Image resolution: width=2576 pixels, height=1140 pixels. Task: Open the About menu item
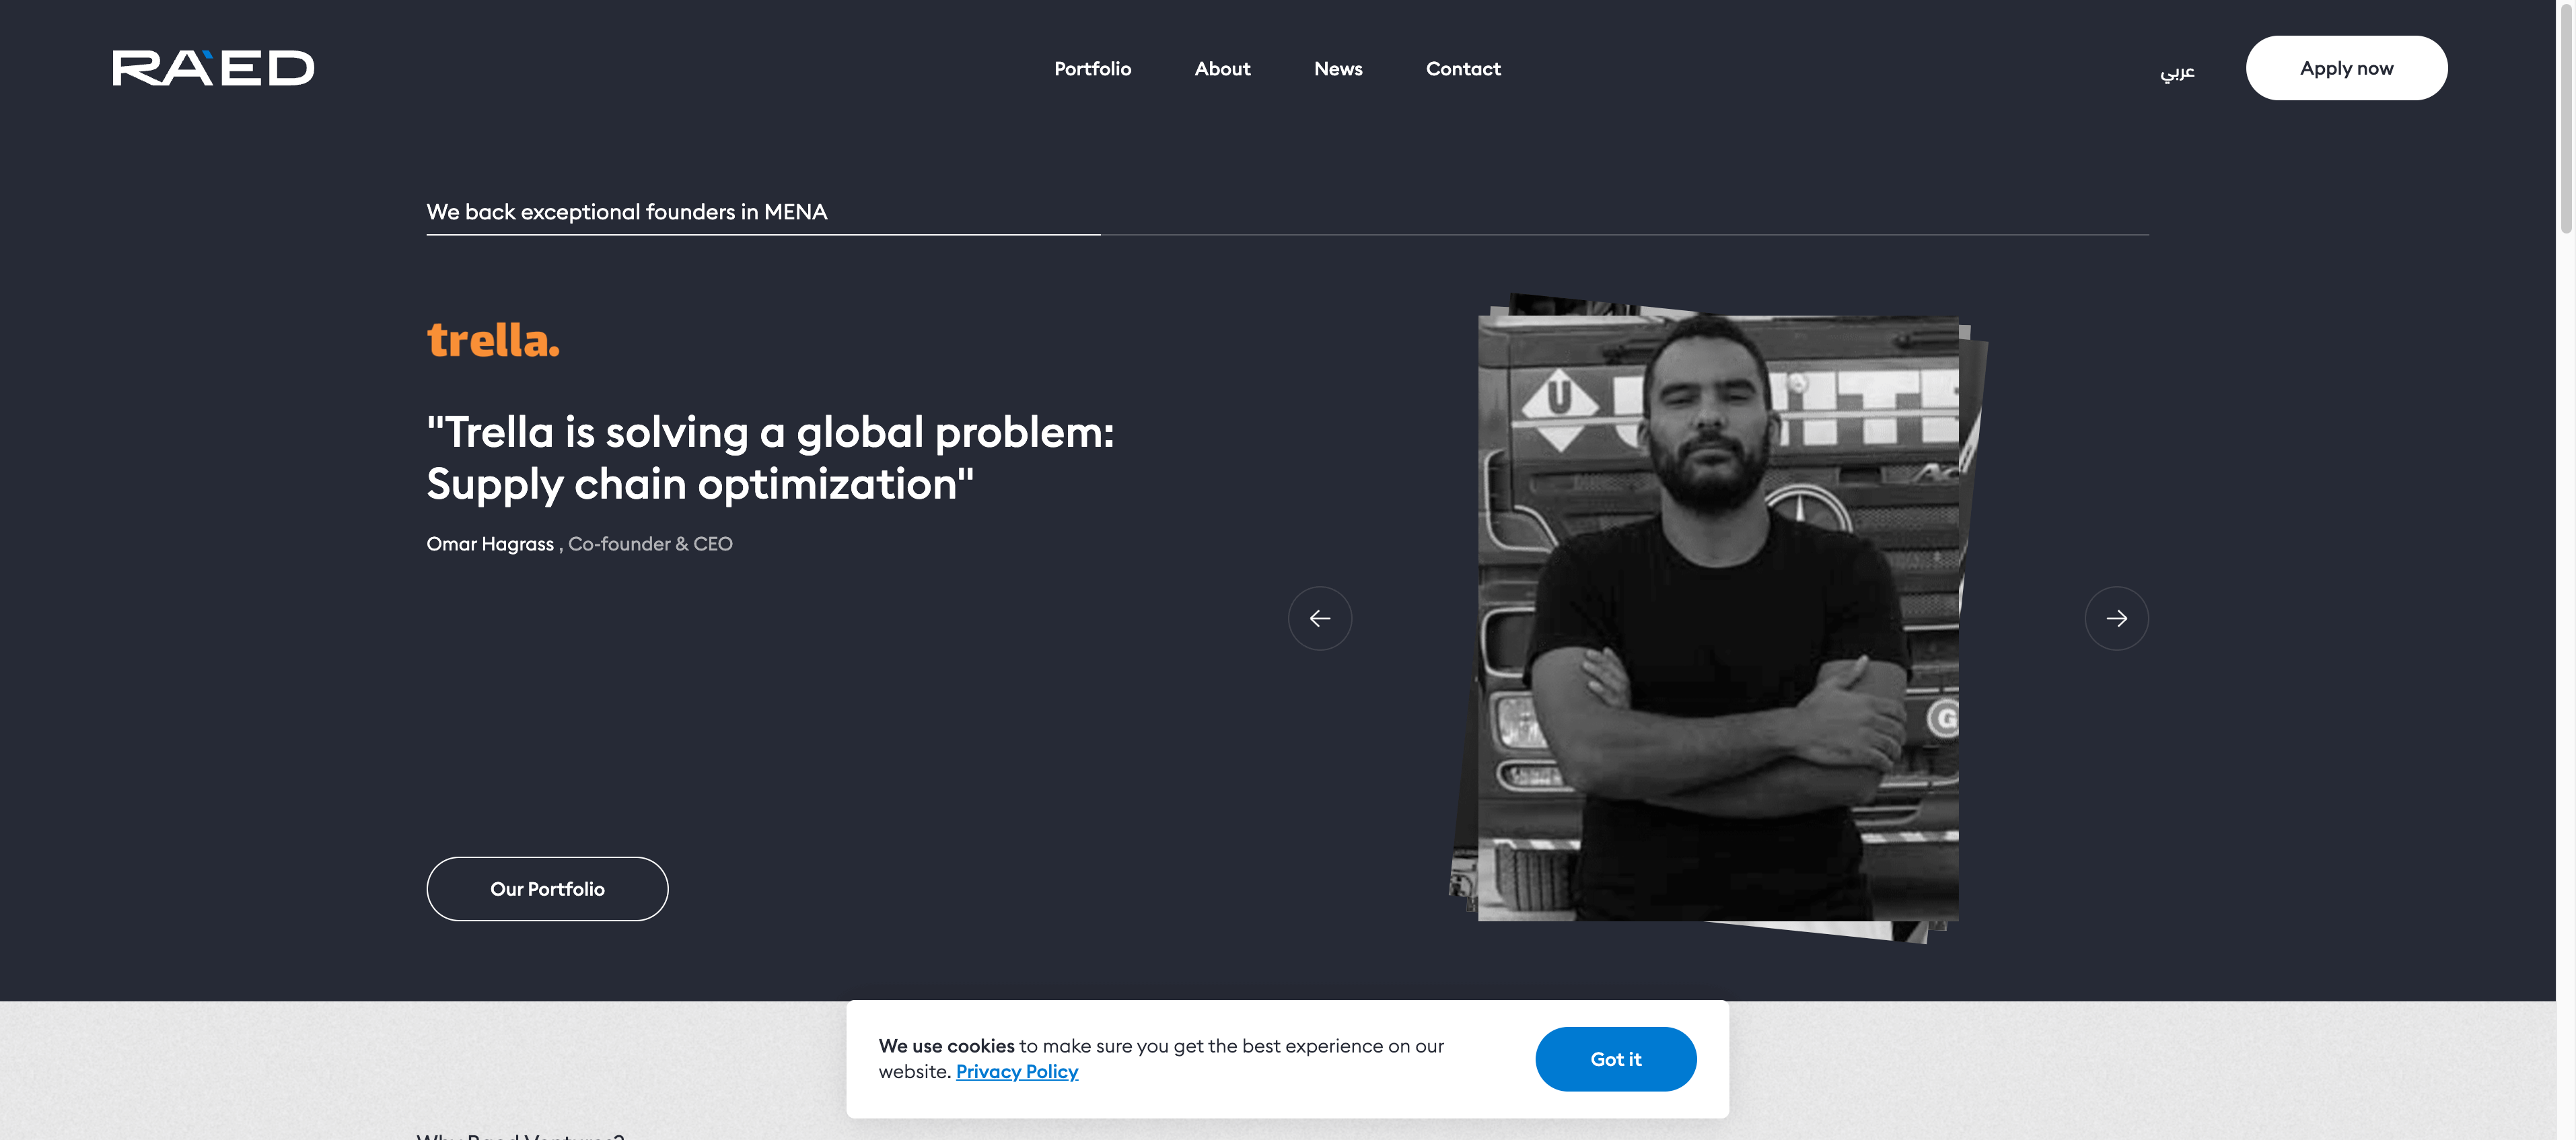coord(1222,69)
